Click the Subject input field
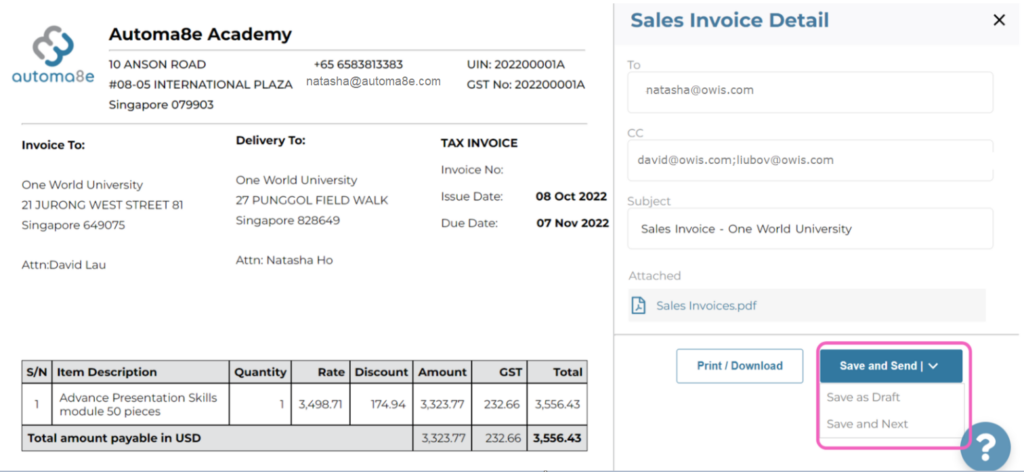The height and width of the screenshot is (472, 1024). 810,228
